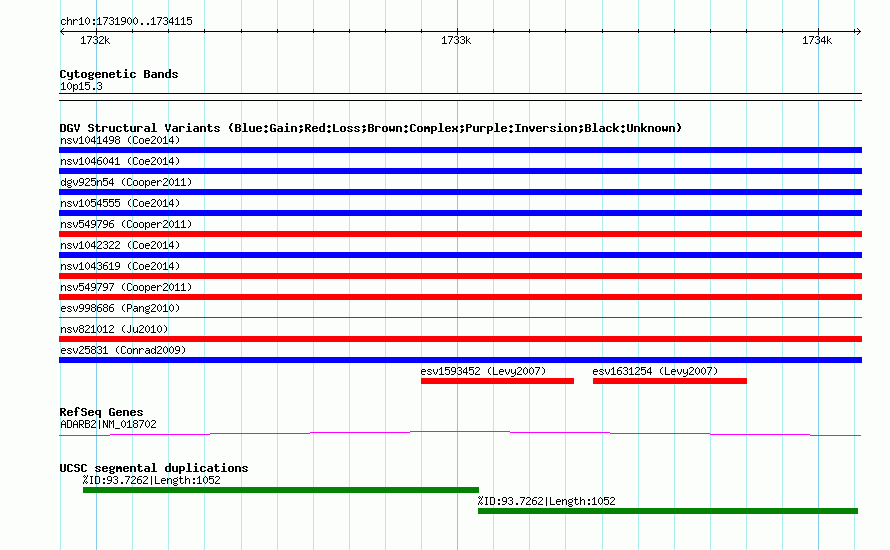Screen dimensions: 890x550
Task: Click red bar for nsv1043619 variant
Action: pos(460,276)
